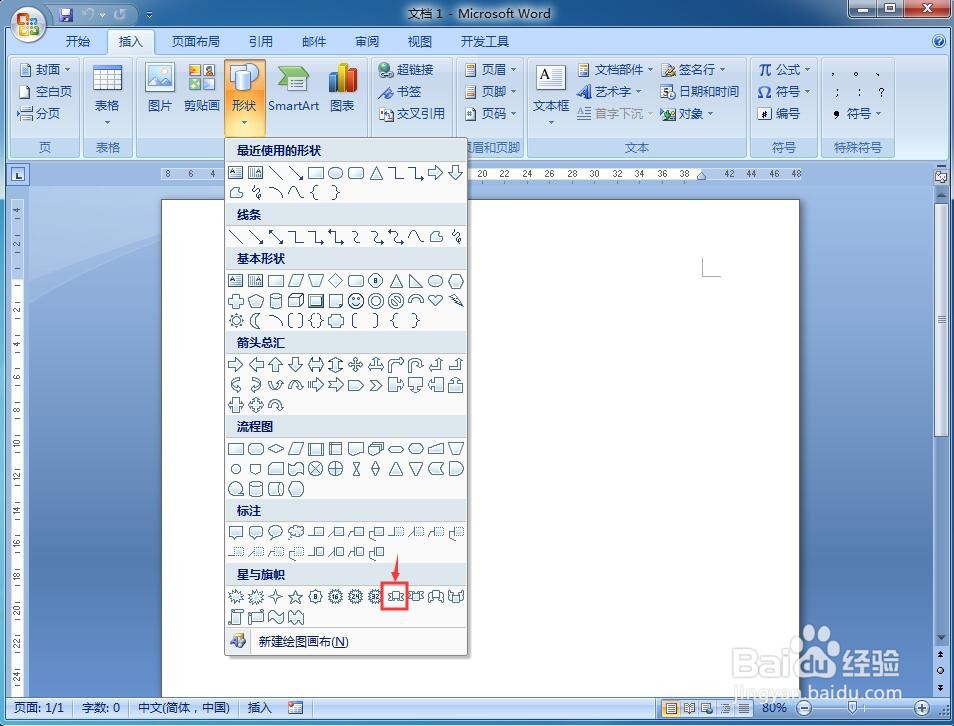This screenshot has width=954, height=726.
Task: Select the wave flag shape
Action: (276, 617)
